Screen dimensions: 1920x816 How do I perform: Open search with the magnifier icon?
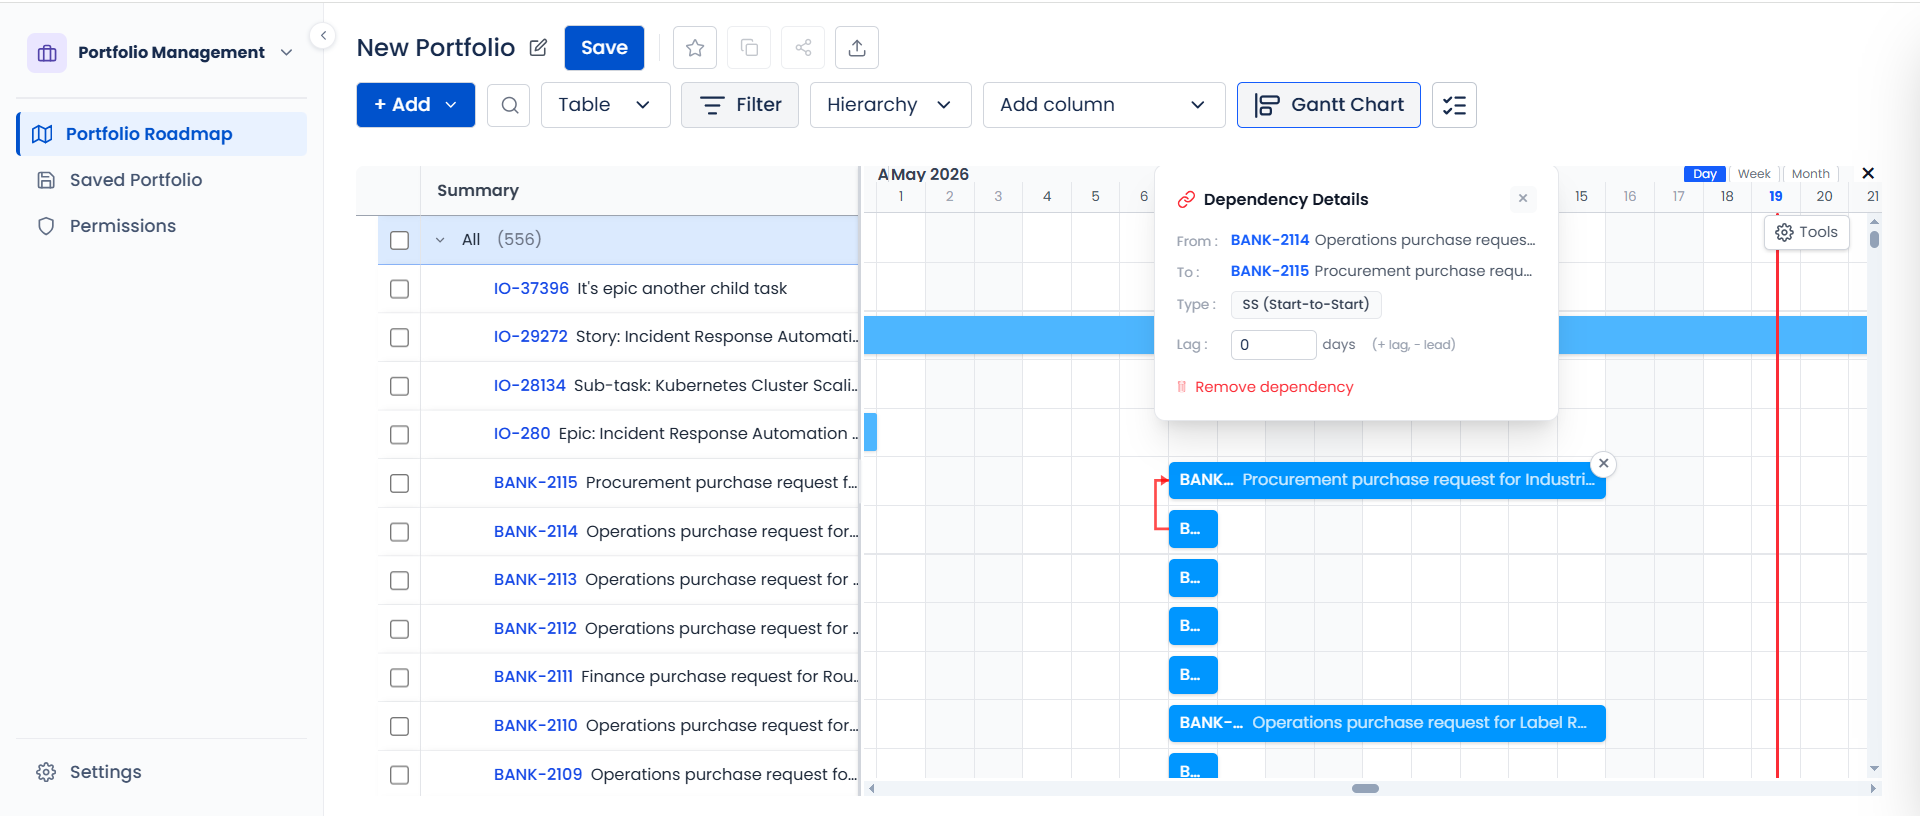(x=509, y=105)
